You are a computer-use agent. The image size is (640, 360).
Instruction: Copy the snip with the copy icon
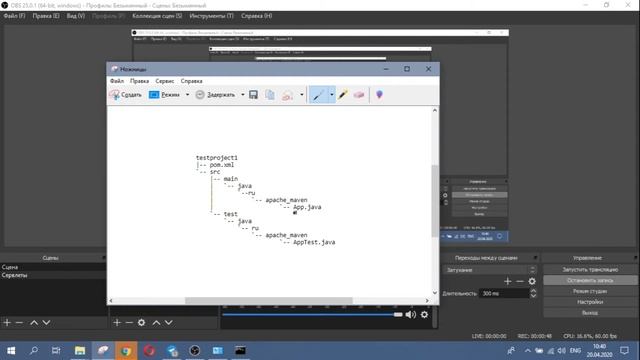coord(270,95)
